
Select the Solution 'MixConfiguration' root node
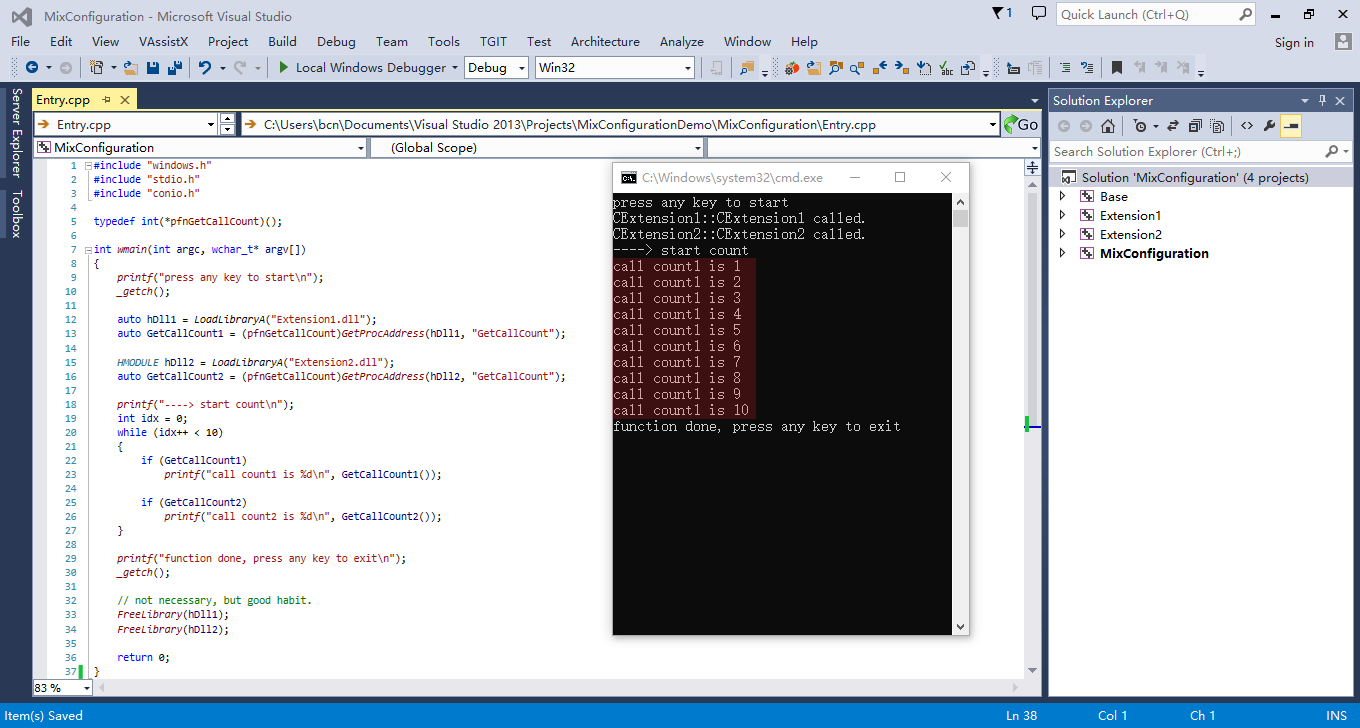[1195, 178]
